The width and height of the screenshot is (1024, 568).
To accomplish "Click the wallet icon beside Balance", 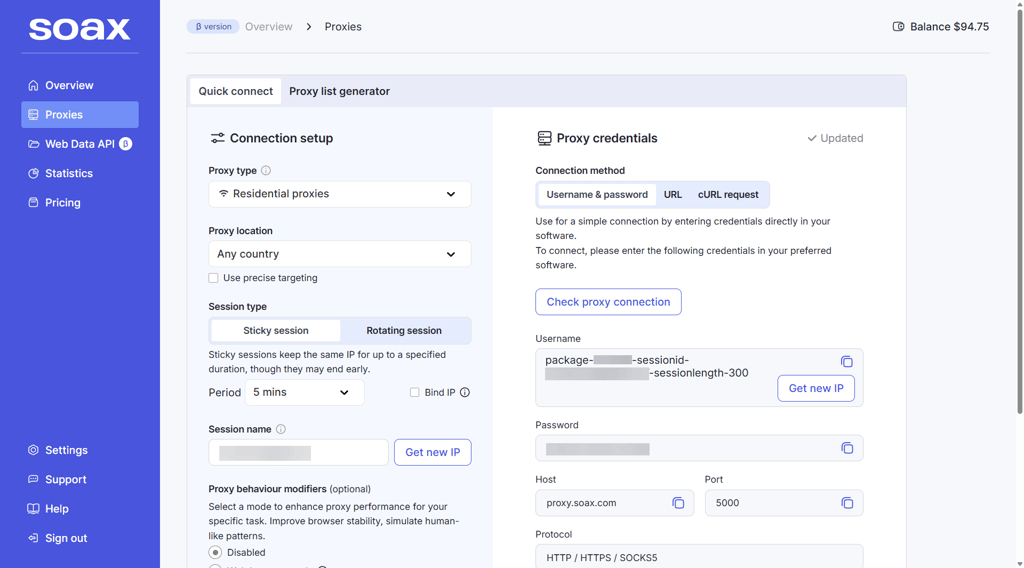I will [x=899, y=27].
